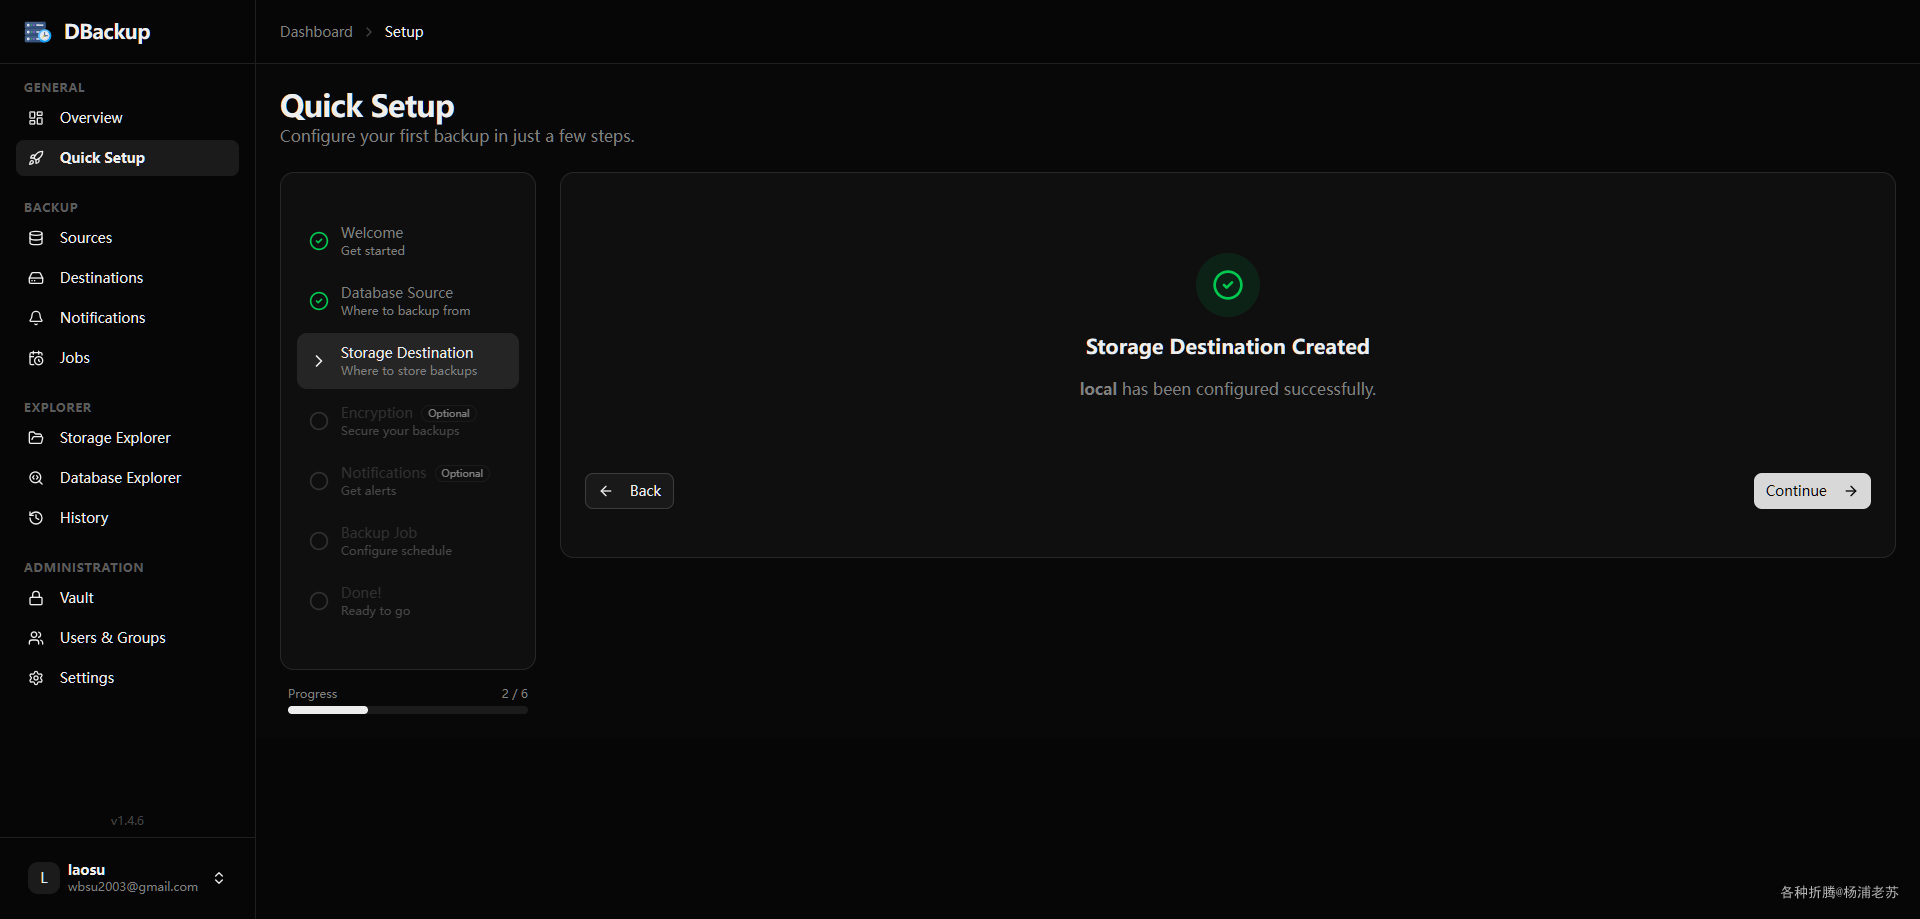Select the Notifications step circle in wizard
1920x919 pixels.
click(319, 481)
